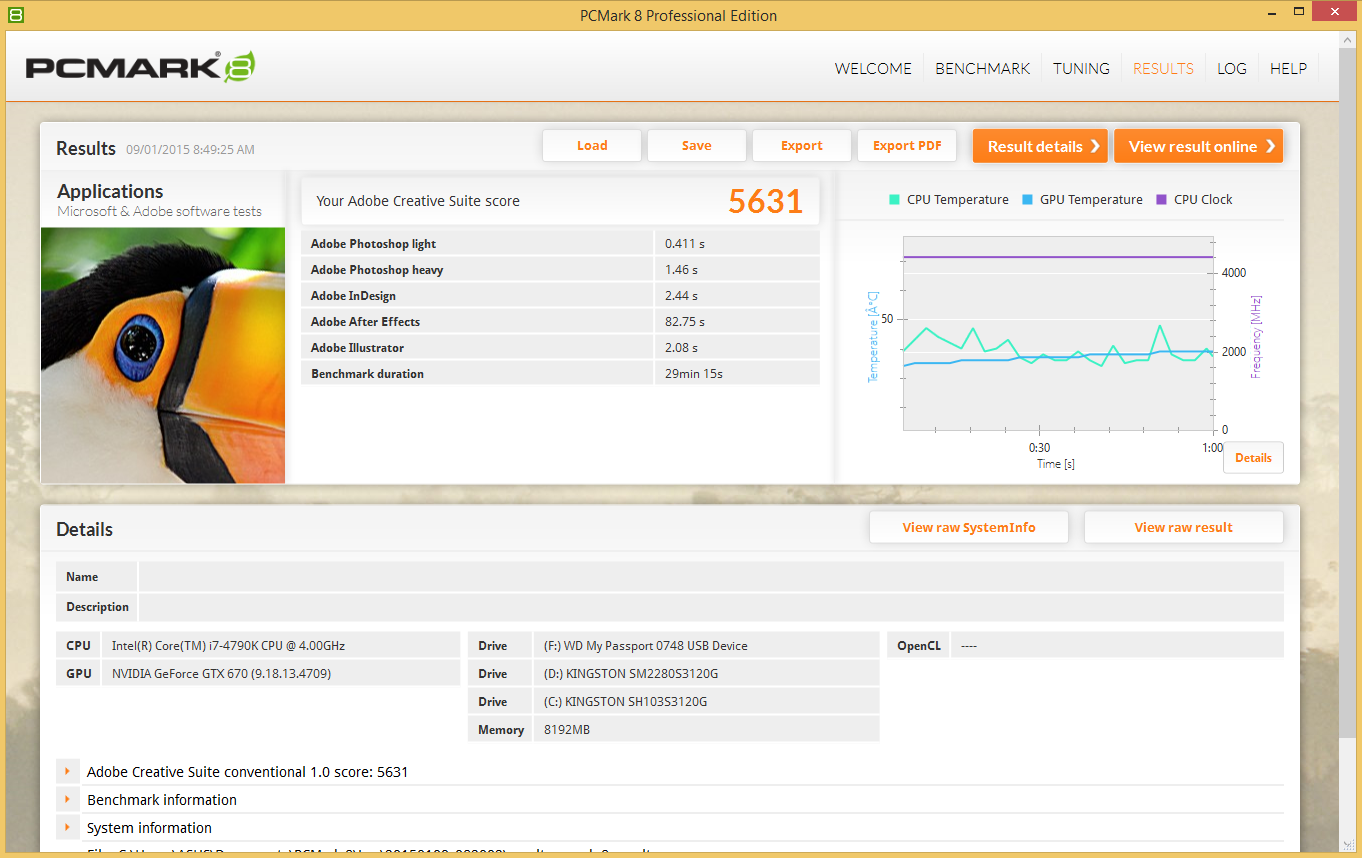Select the RESULTS tab

point(1163,68)
